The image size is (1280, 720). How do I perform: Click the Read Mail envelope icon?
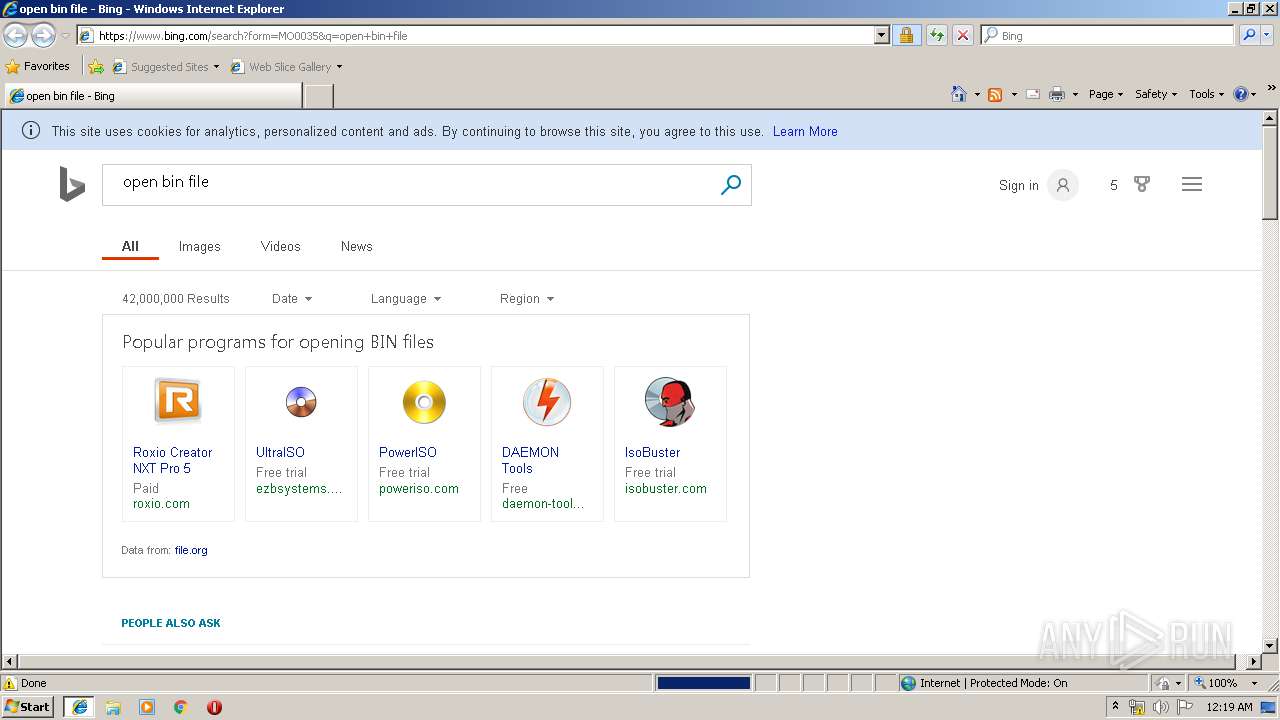click(x=1033, y=94)
